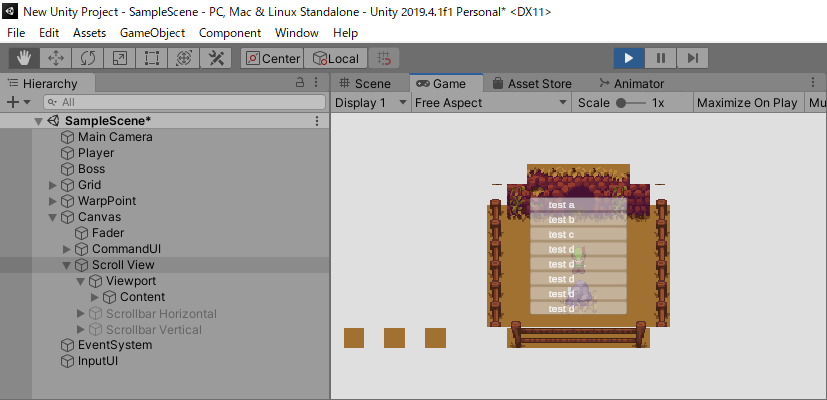827x400 pixels.
Task: Select the Hand tool
Action: pos(24,58)
